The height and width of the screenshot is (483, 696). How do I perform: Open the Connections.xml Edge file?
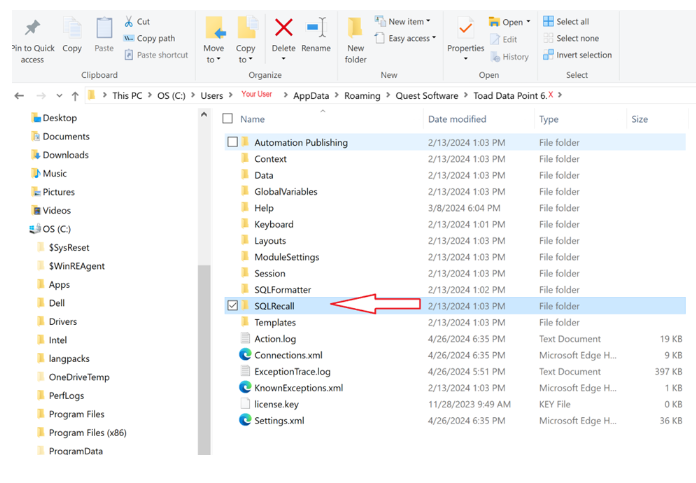[287, 355]
